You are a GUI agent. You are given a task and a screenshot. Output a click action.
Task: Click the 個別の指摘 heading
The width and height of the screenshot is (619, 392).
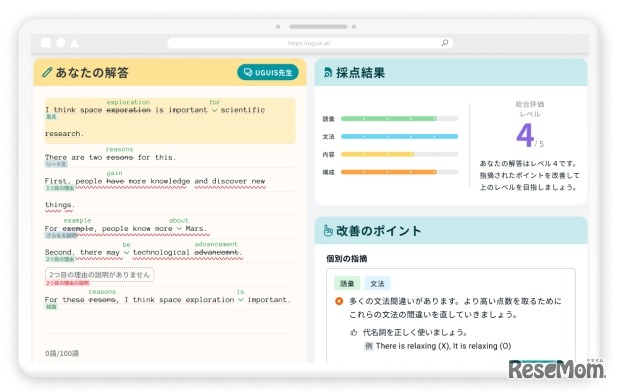[347, 259]
